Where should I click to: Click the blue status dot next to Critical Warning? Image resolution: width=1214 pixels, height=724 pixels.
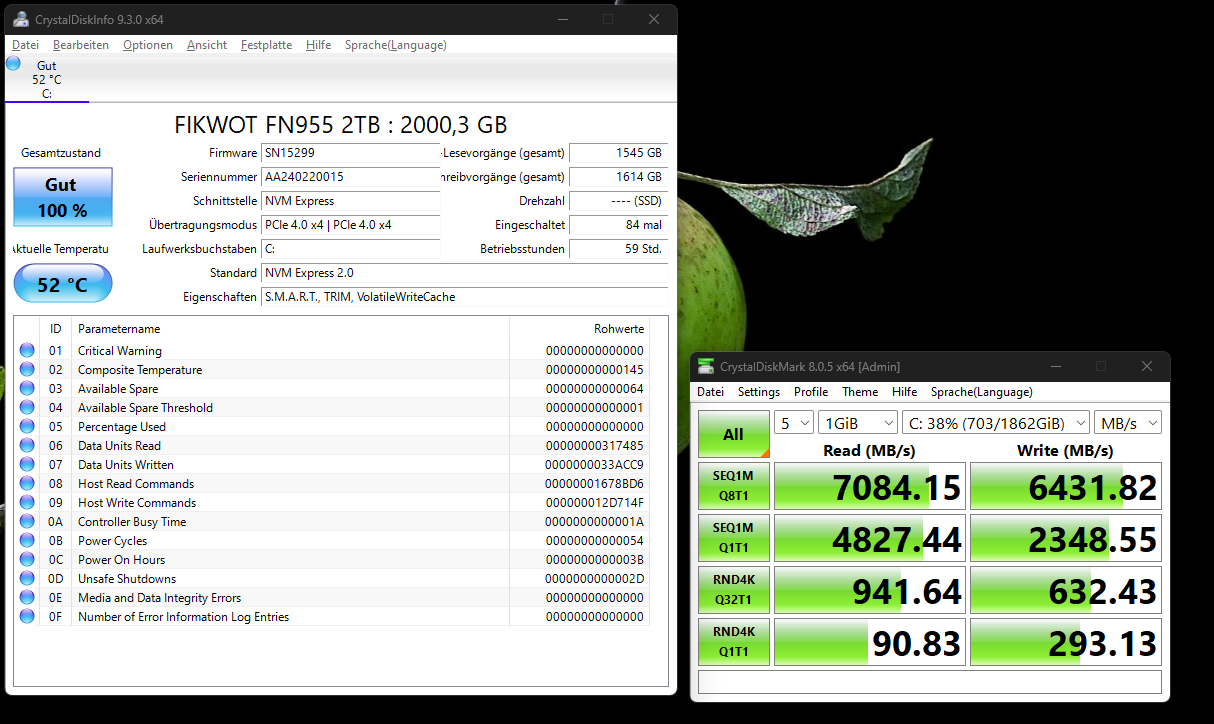[x=28, y=349]
